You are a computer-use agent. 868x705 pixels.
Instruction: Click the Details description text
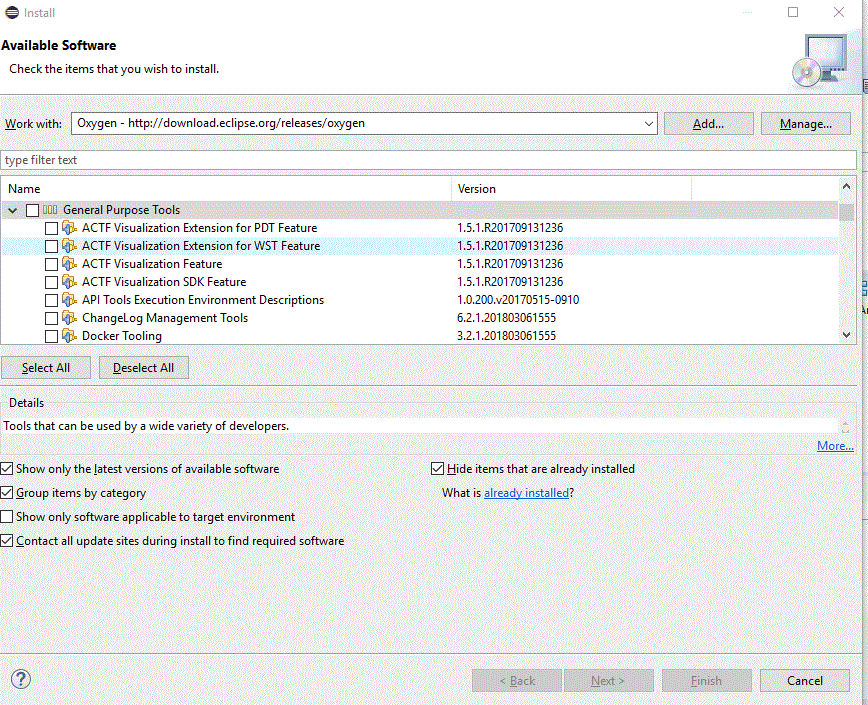tap(146, 426)
